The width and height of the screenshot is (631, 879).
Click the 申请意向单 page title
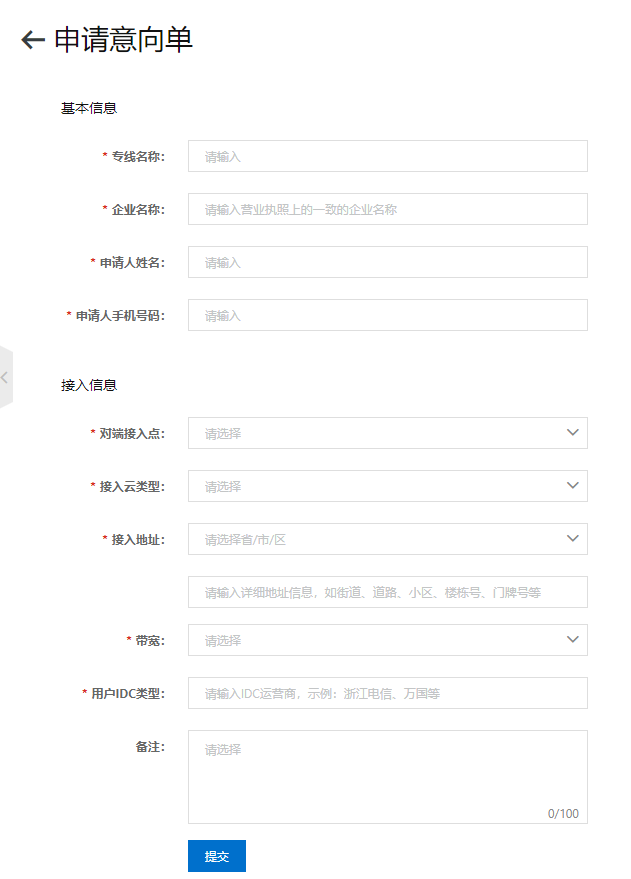point(123,40)
